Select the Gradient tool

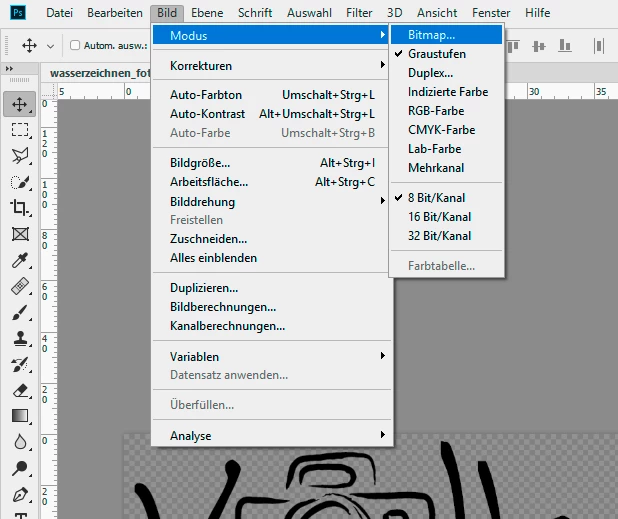[20, 416]
